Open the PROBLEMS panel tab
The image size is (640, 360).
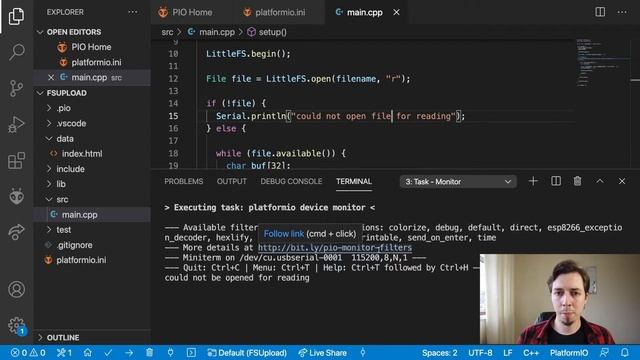point(184,181)
